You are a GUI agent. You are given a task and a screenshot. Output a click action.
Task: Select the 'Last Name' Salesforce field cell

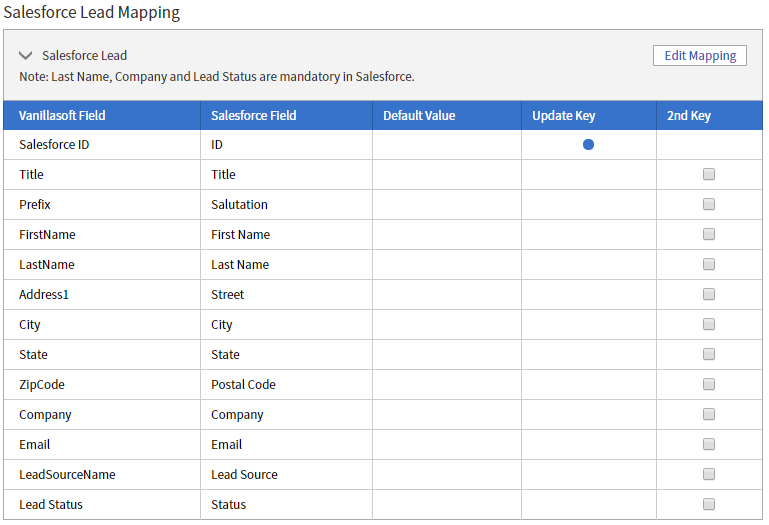[x=286, y=264]
